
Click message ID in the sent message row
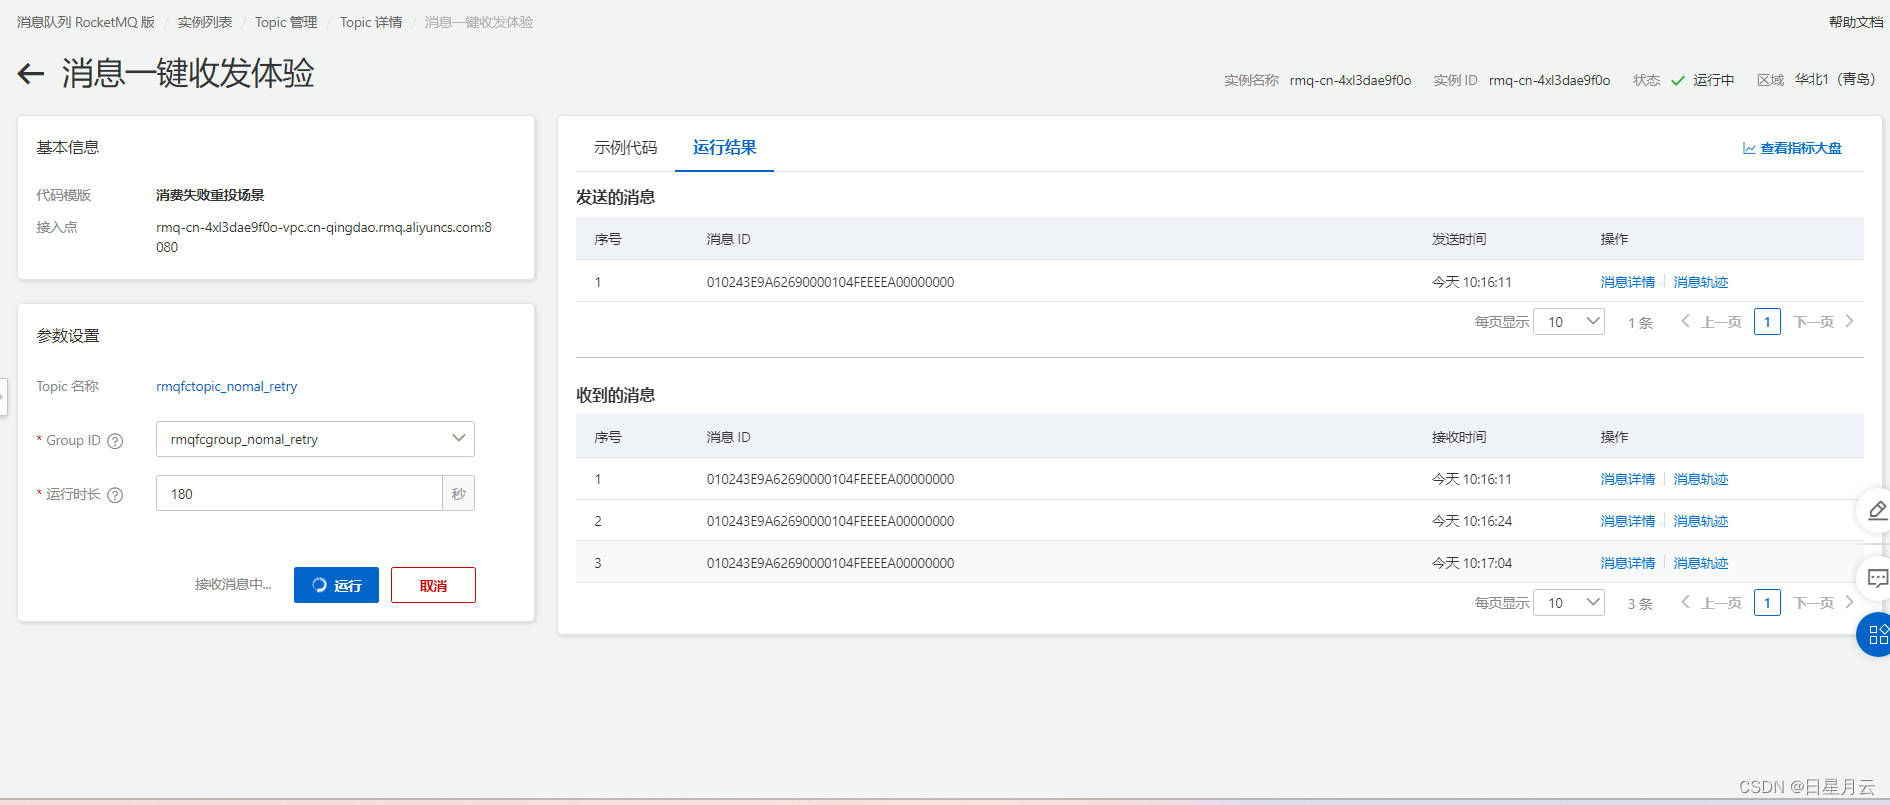830,282
